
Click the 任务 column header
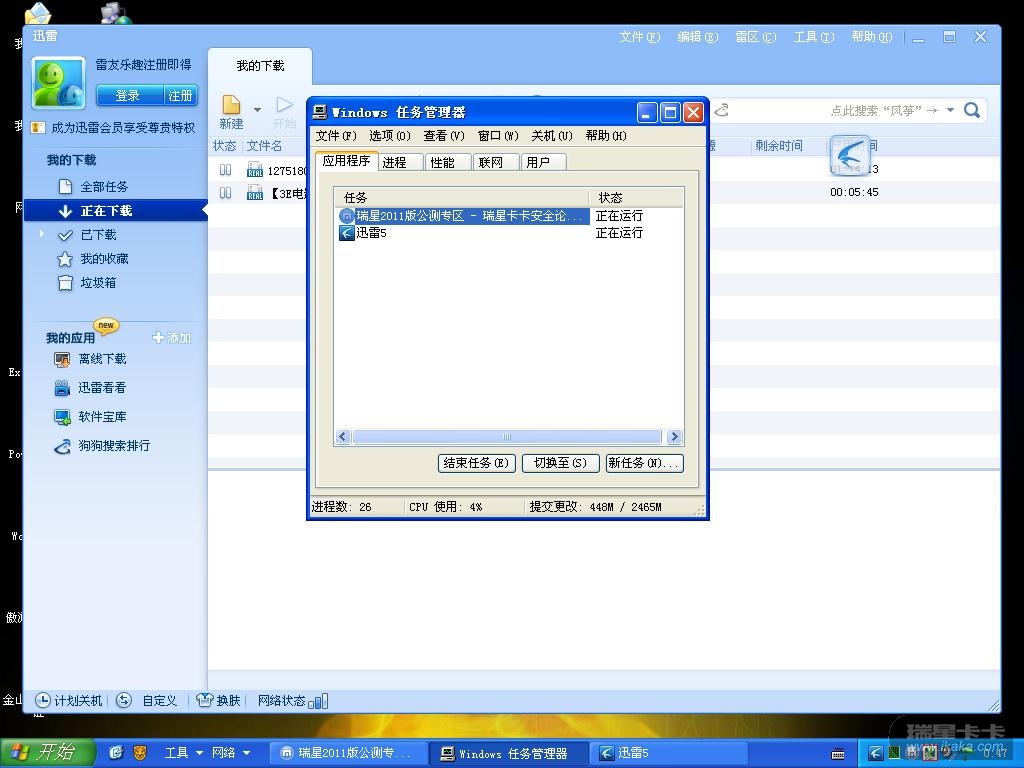click(x=462, y=197)
